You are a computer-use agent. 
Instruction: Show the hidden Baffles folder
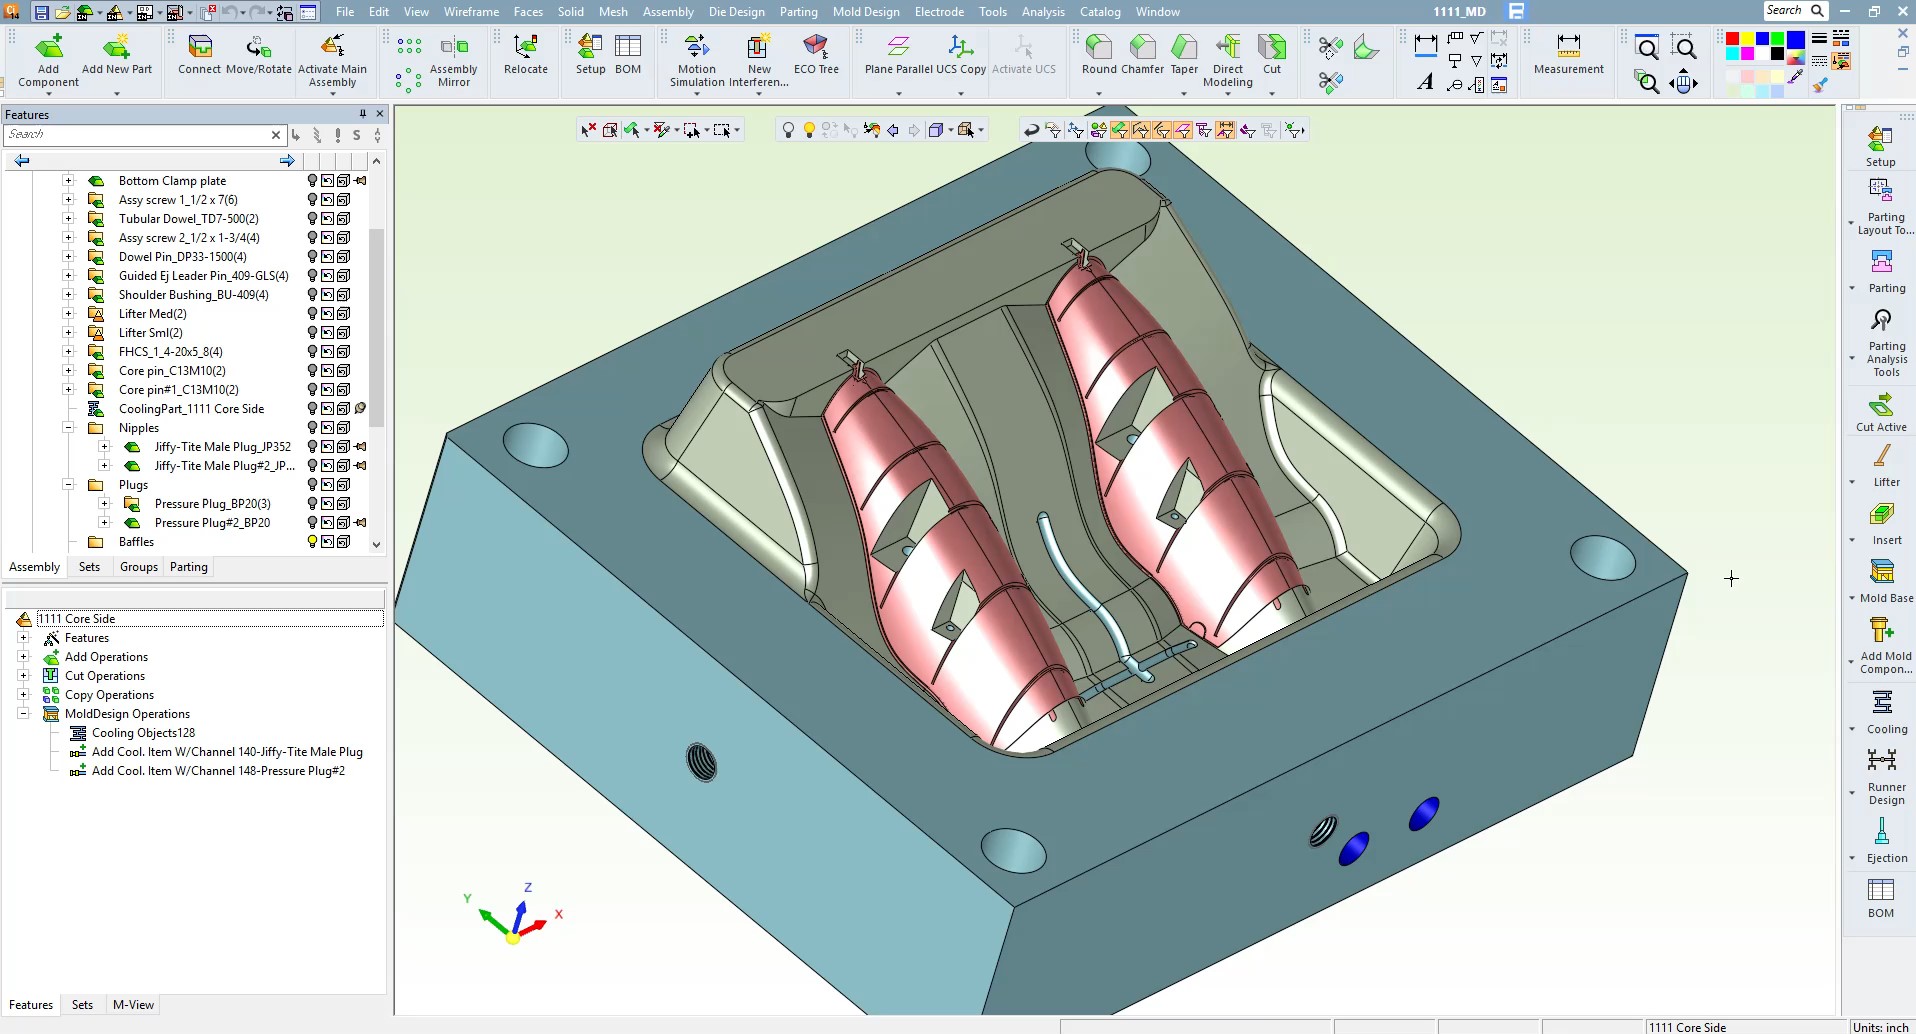click(x=312, y=542)
